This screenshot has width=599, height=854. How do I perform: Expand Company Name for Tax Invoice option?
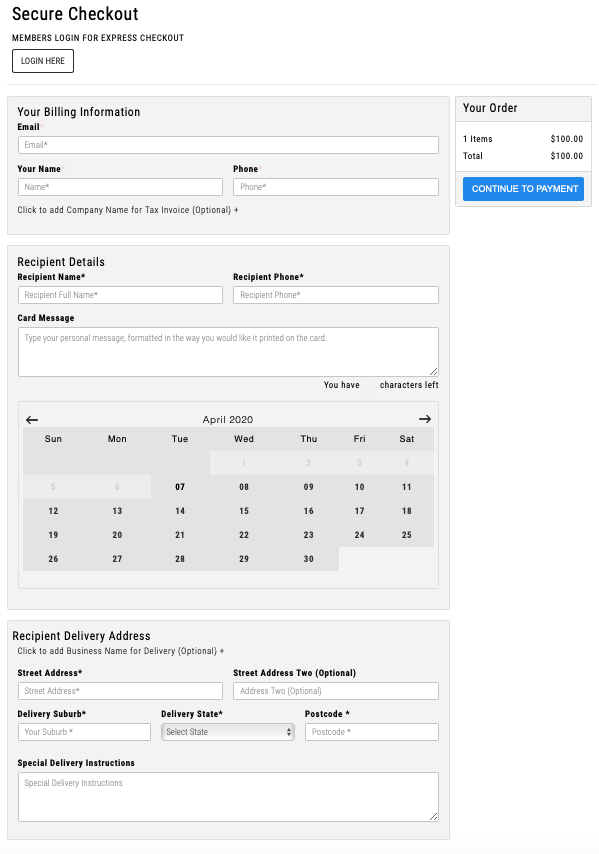128,210
